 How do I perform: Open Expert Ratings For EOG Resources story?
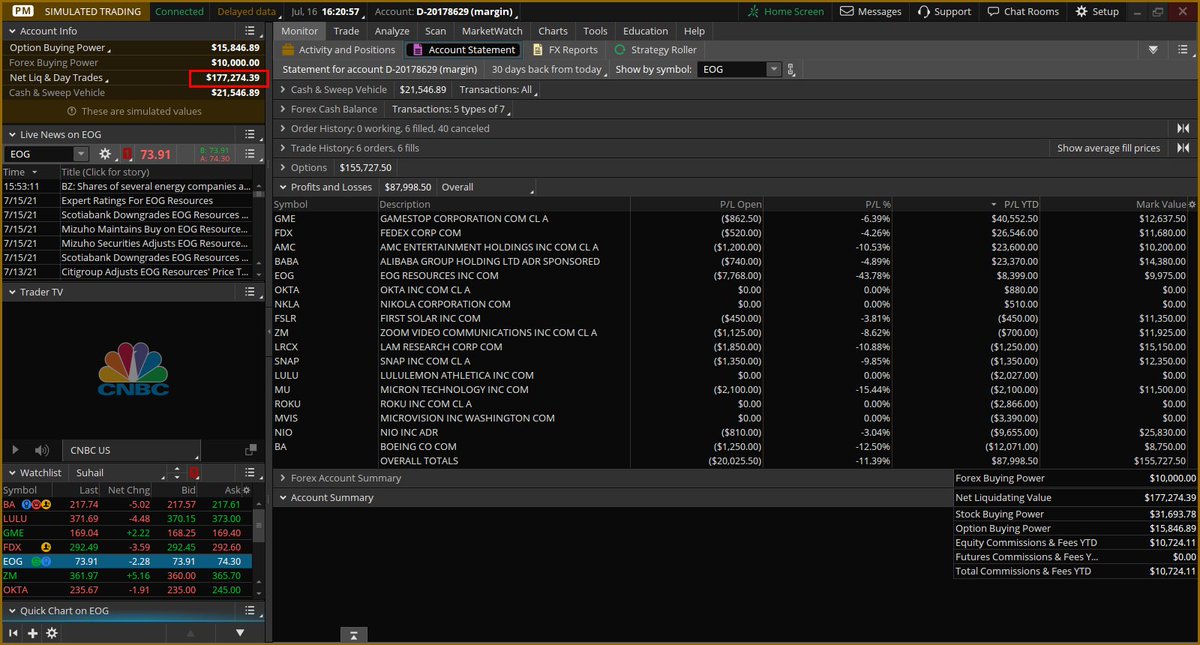(x=137, y=200)
